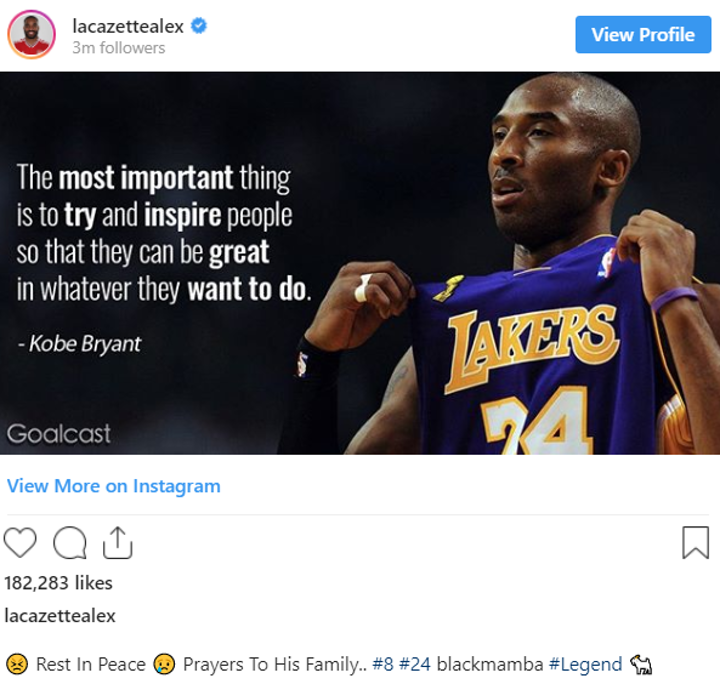
Task: Click the crying face emoji in caption
Action: [x=164, y=664]
